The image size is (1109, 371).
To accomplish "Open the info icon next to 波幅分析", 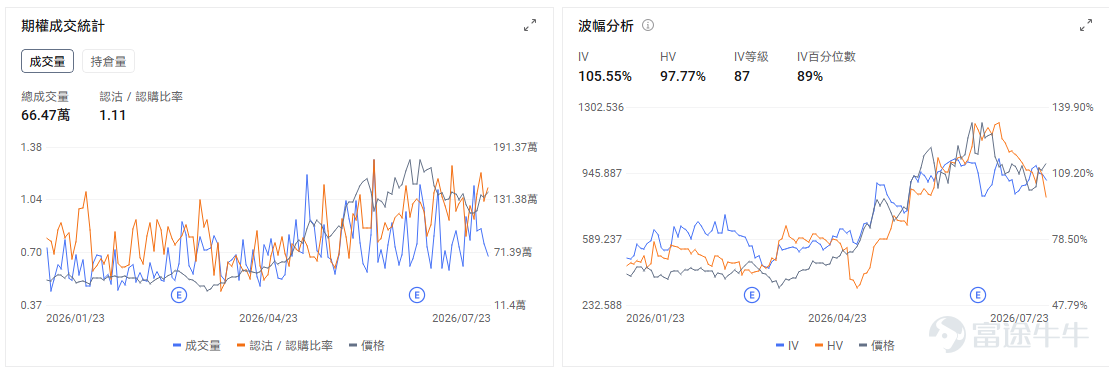I will [648, 25].
